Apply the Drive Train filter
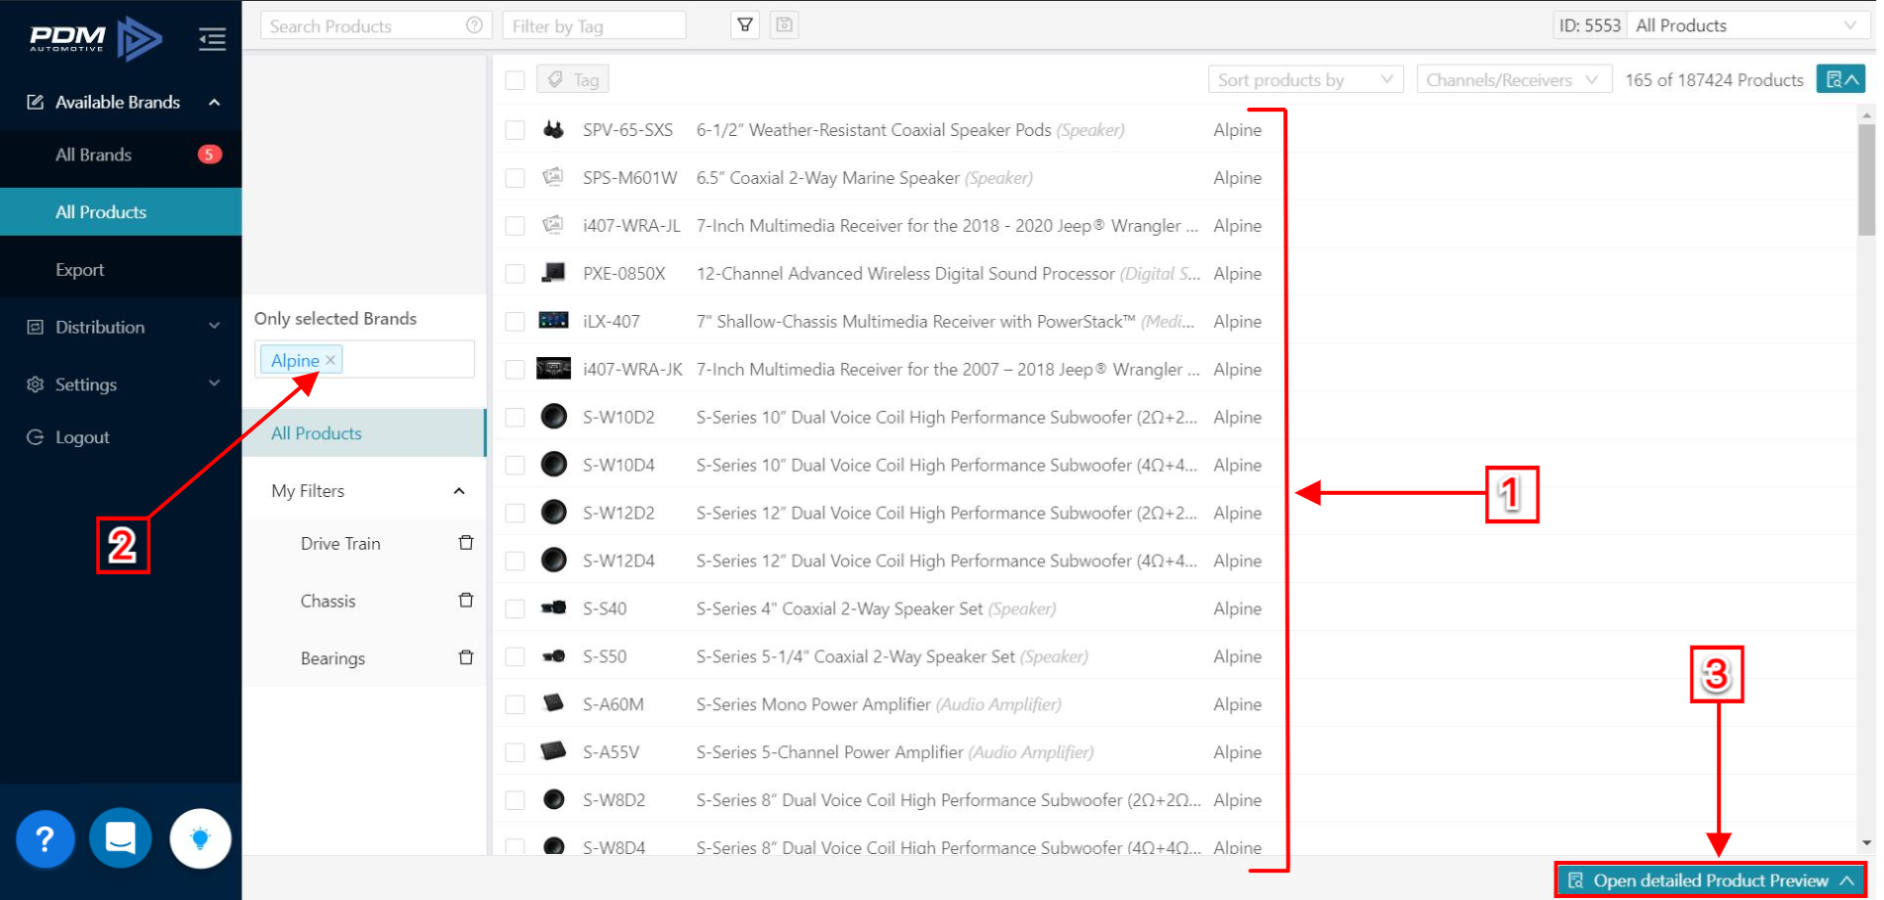This screenshot has height=900, width=1884. point(341,543)
